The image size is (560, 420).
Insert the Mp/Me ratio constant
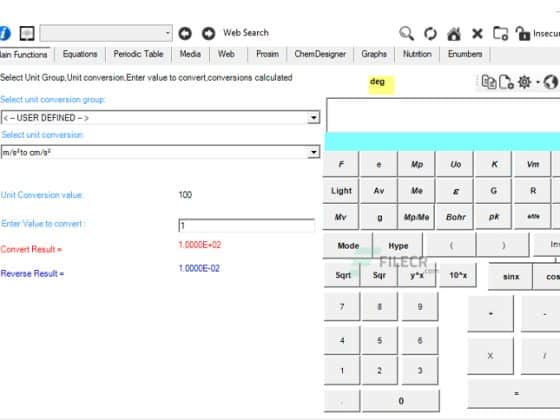416,217
